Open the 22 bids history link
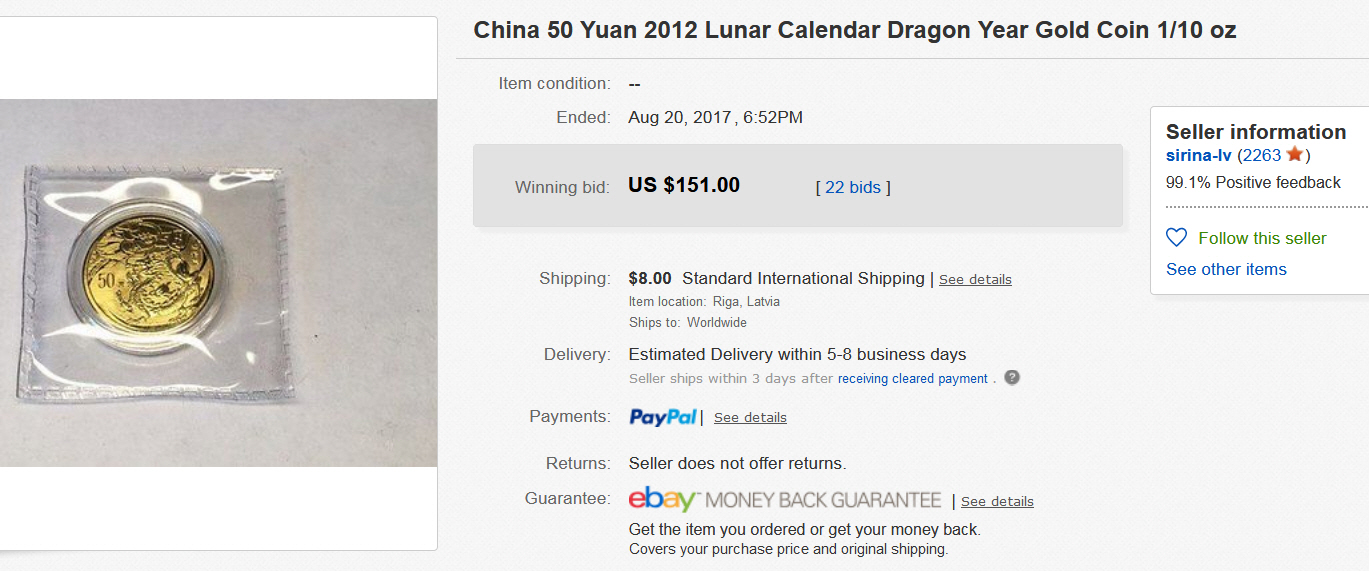This screenshot has width=1369, height=571. click(851, 187)
